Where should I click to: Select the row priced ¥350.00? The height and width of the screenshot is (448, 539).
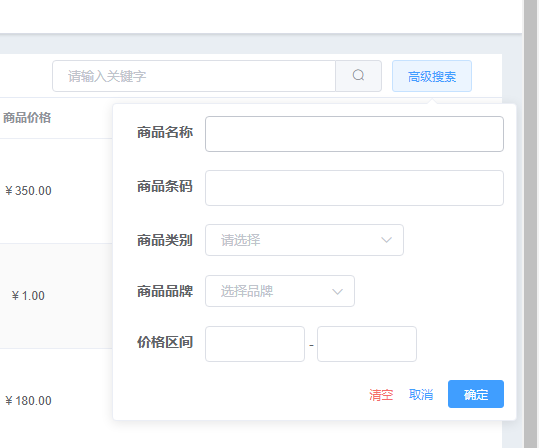pos(56,191)
